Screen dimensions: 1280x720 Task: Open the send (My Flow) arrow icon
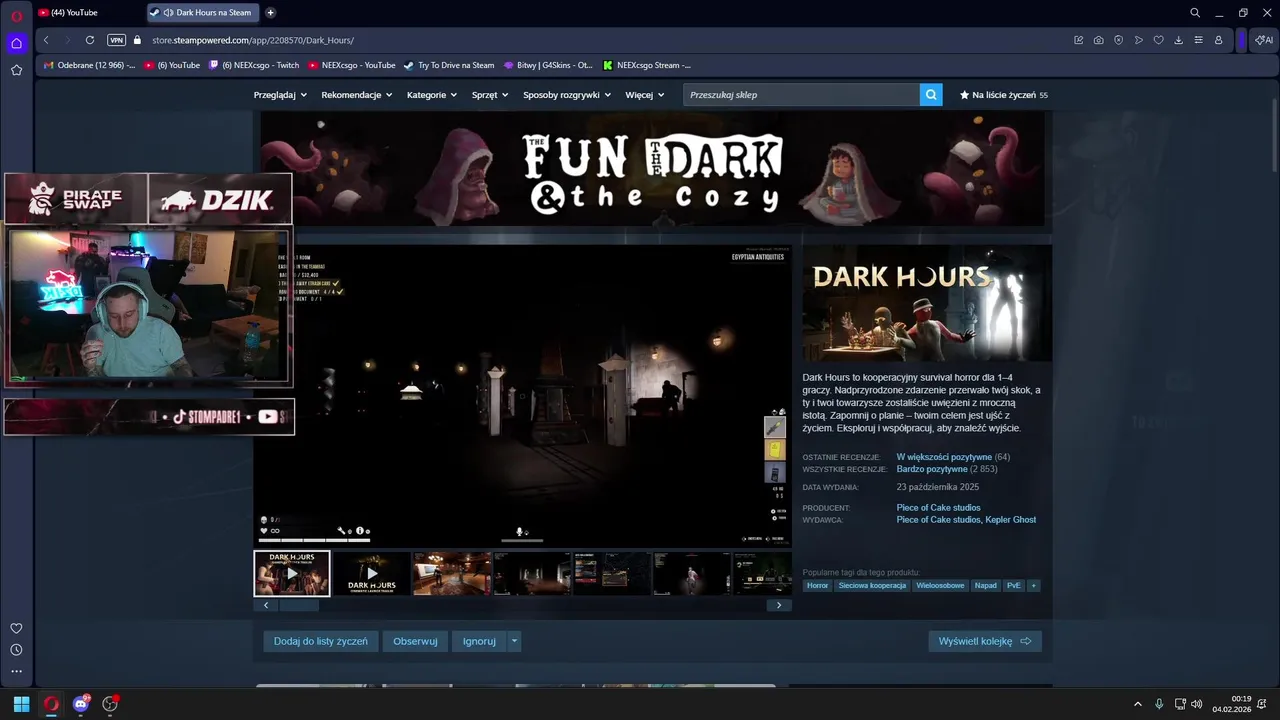click(1139, 40)
